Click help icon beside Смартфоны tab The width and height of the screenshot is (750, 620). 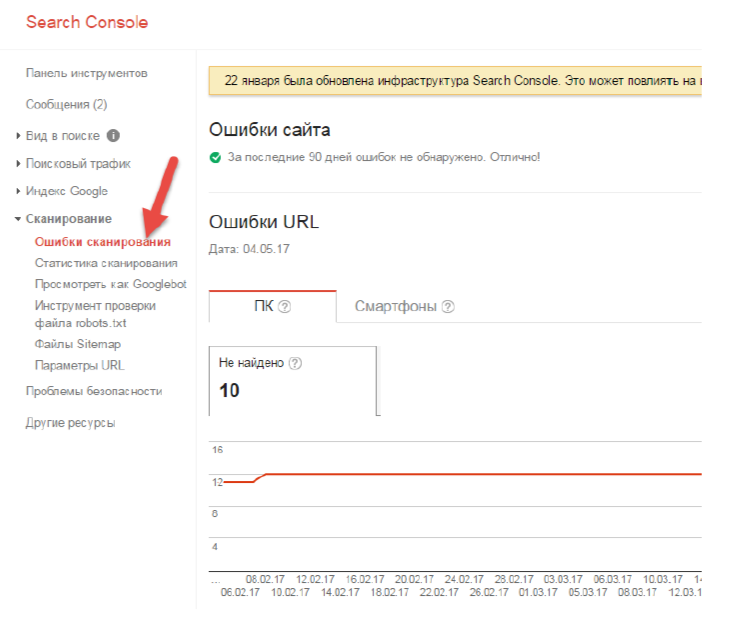[448, 307]
